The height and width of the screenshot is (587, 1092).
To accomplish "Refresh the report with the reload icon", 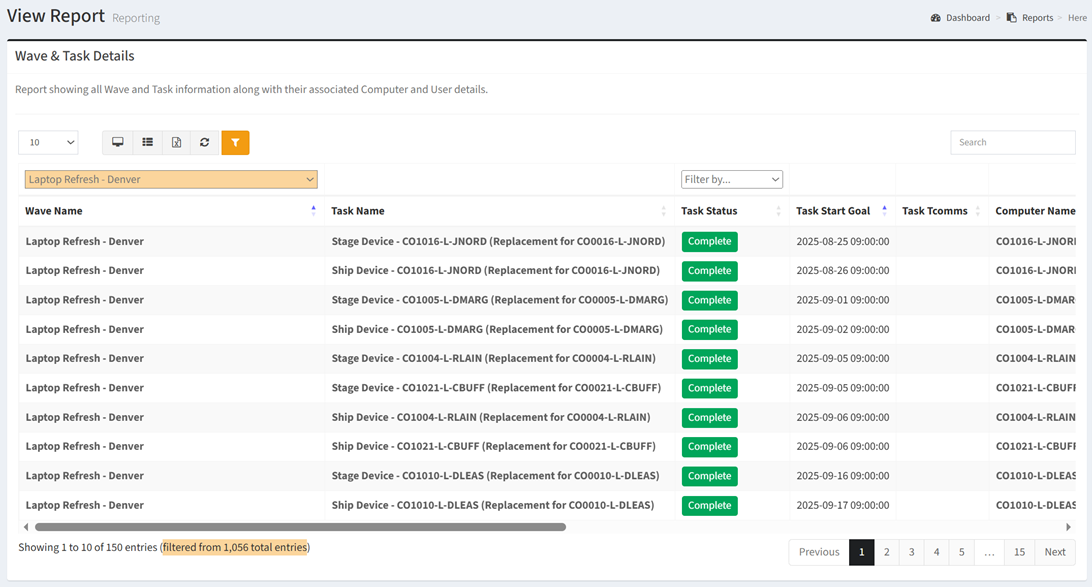I will coord(205,143).
